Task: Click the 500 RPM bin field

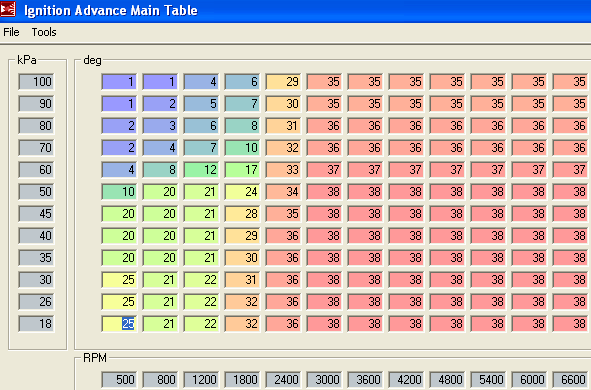Action: (119, 379)
